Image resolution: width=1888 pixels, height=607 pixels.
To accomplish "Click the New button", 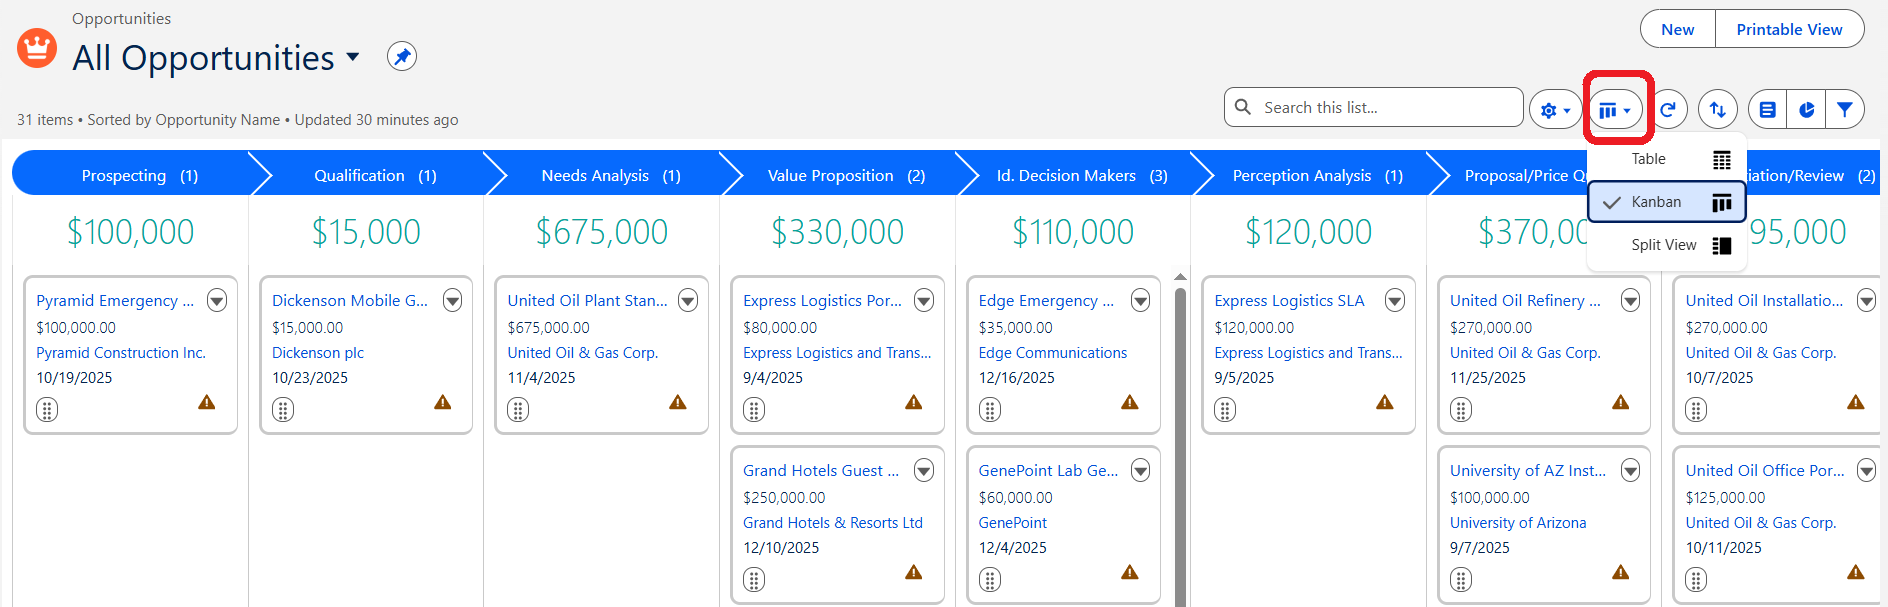I will (1678, 29).
